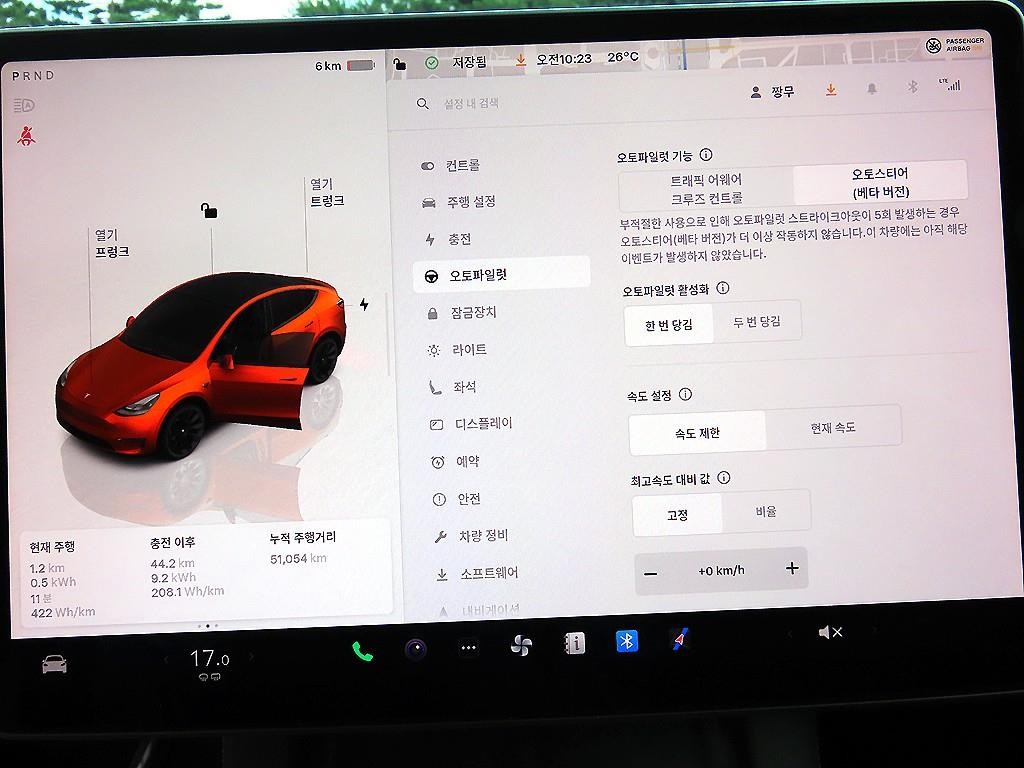Image resolution: width=1024 pixels, height=768 pixels.
Task: Choose 두 번 당김 activation
Action: pyautogui.click(x=757, y=321)
